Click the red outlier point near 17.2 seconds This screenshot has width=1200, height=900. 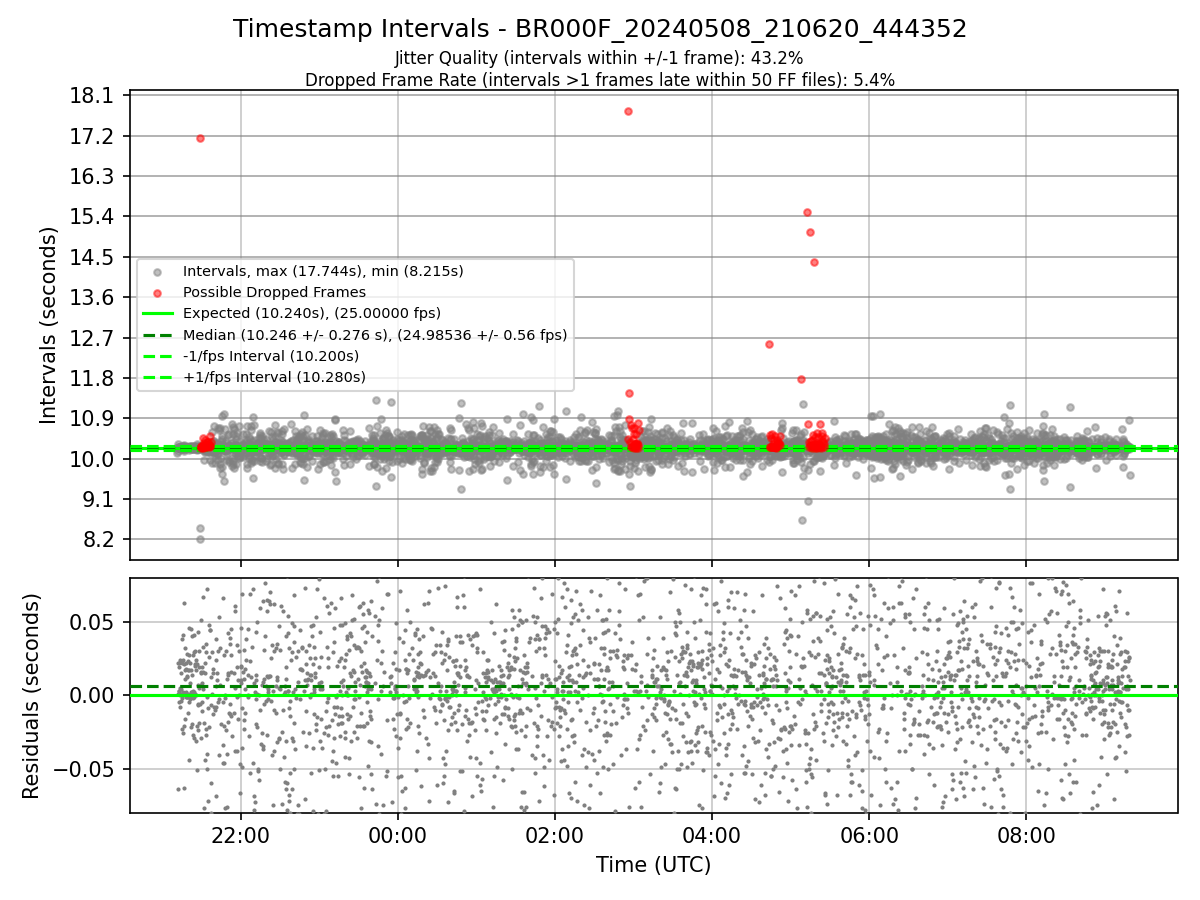coord(200,138)
